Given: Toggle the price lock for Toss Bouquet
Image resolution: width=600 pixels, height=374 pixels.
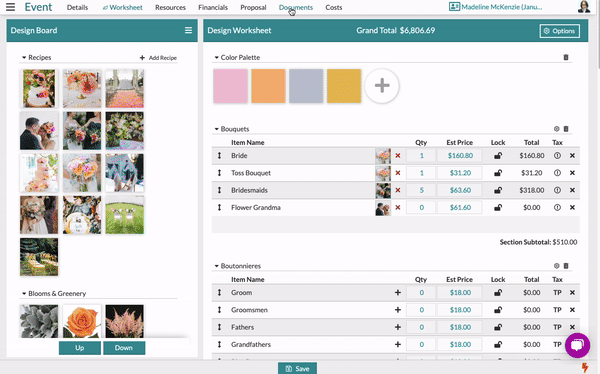Looking at the screenshot, I should point(498,173).
